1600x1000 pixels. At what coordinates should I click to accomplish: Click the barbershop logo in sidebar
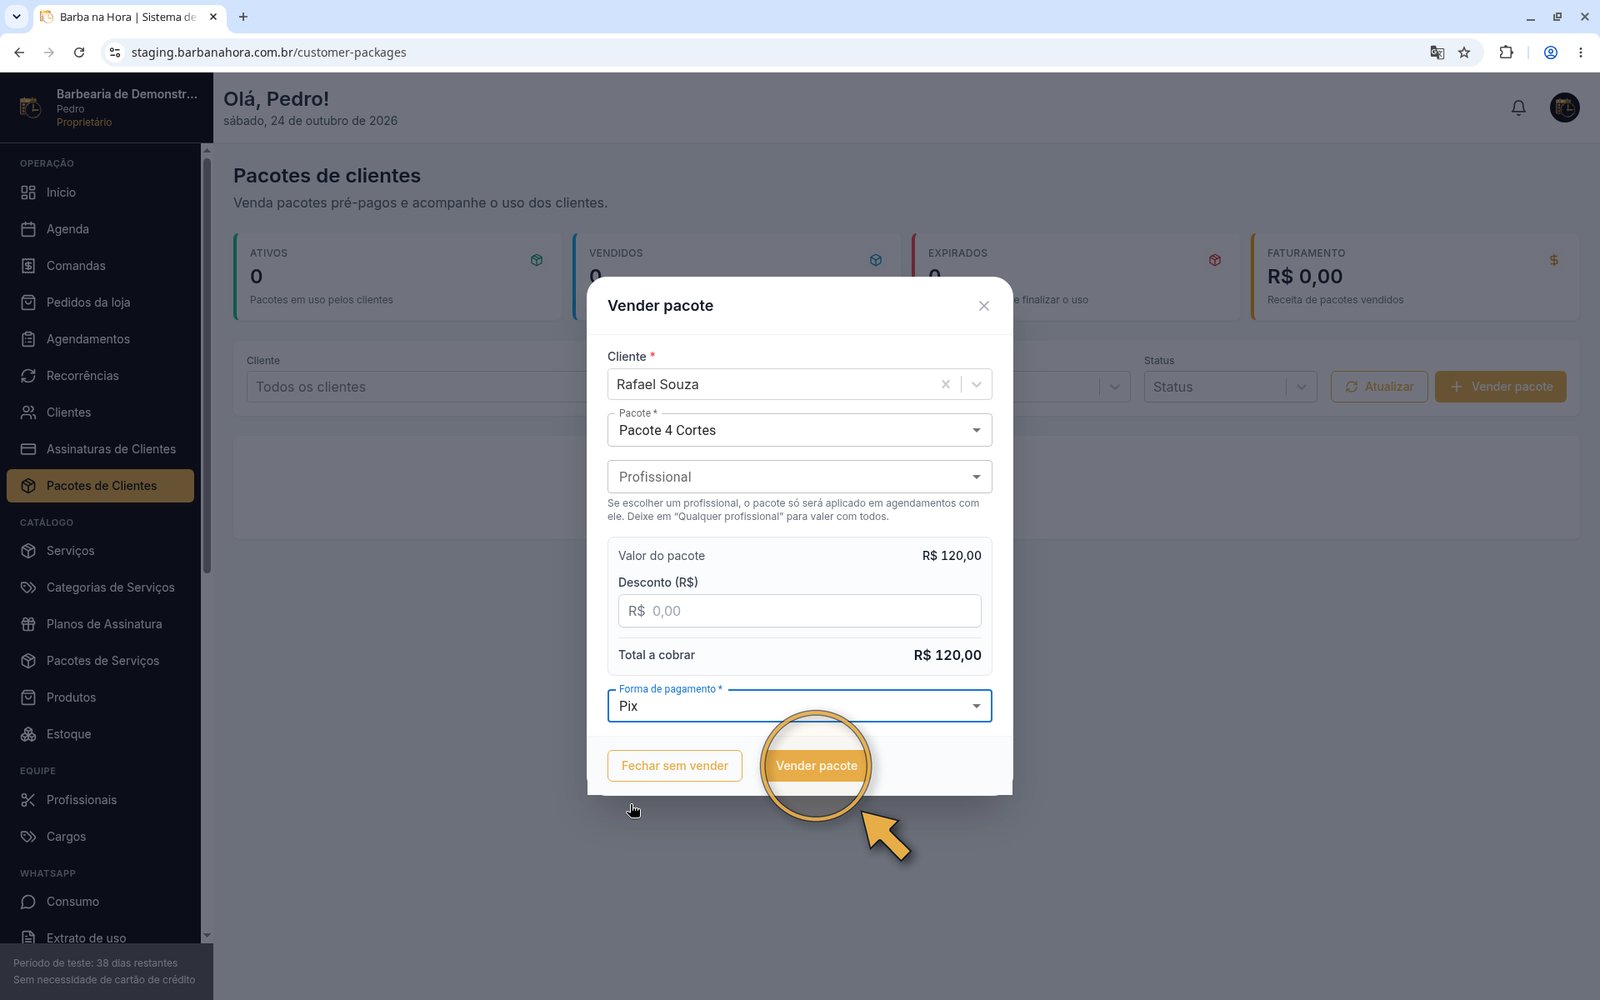click(30, 107)
